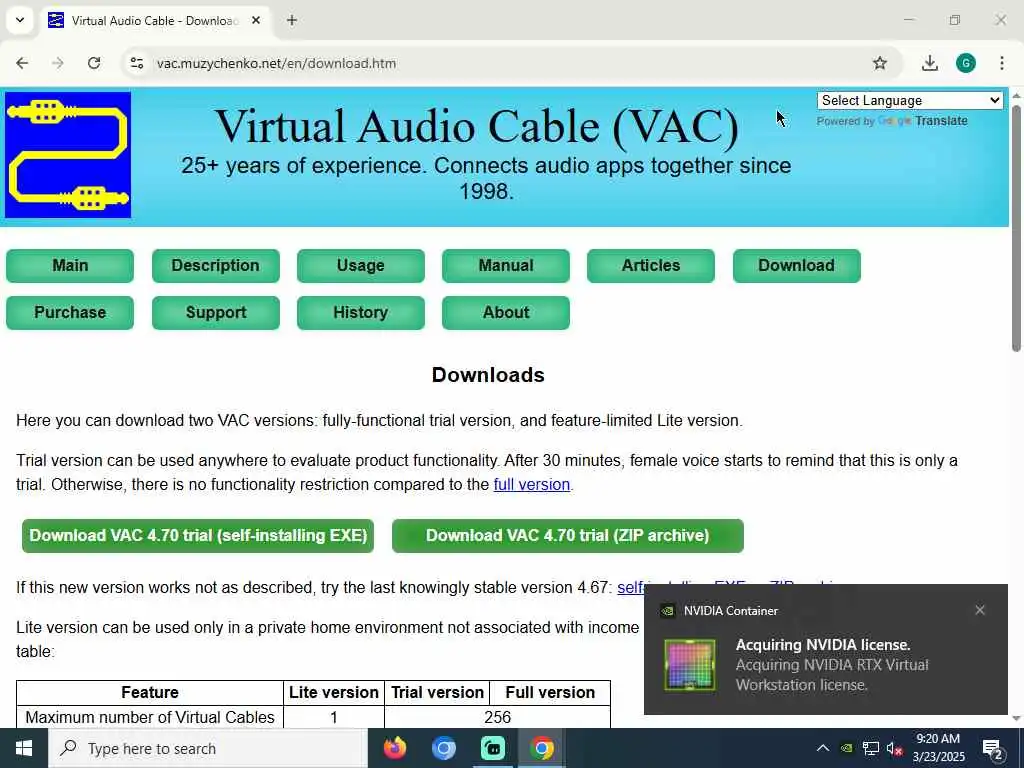Click the 'Full version' column header
The width and height of the screenshot is (1024, 768).
coord(550,692)
